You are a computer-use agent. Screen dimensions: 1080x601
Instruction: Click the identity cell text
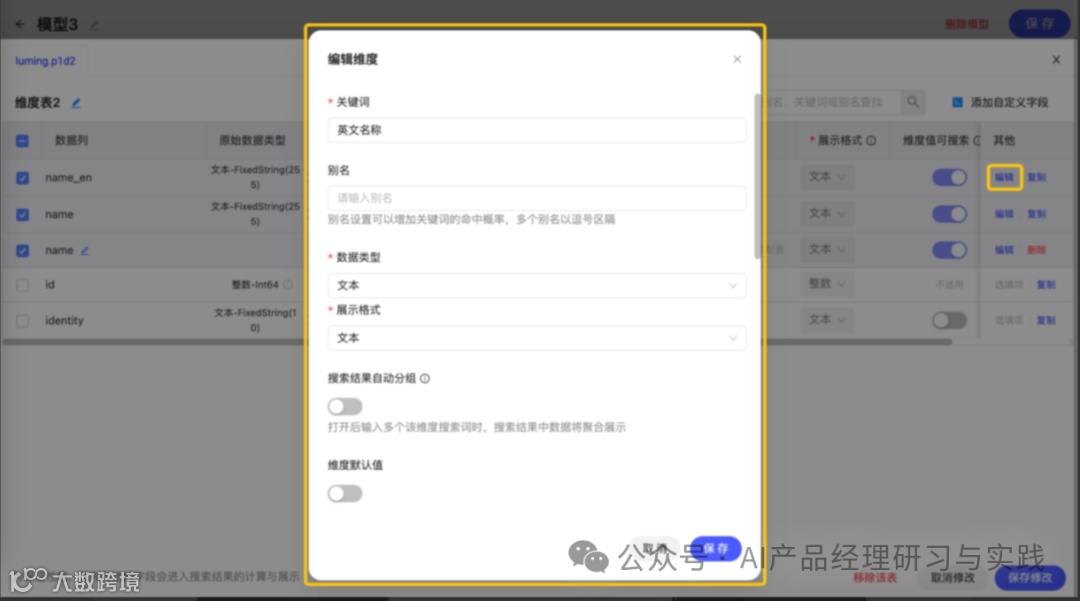[64, 321]
